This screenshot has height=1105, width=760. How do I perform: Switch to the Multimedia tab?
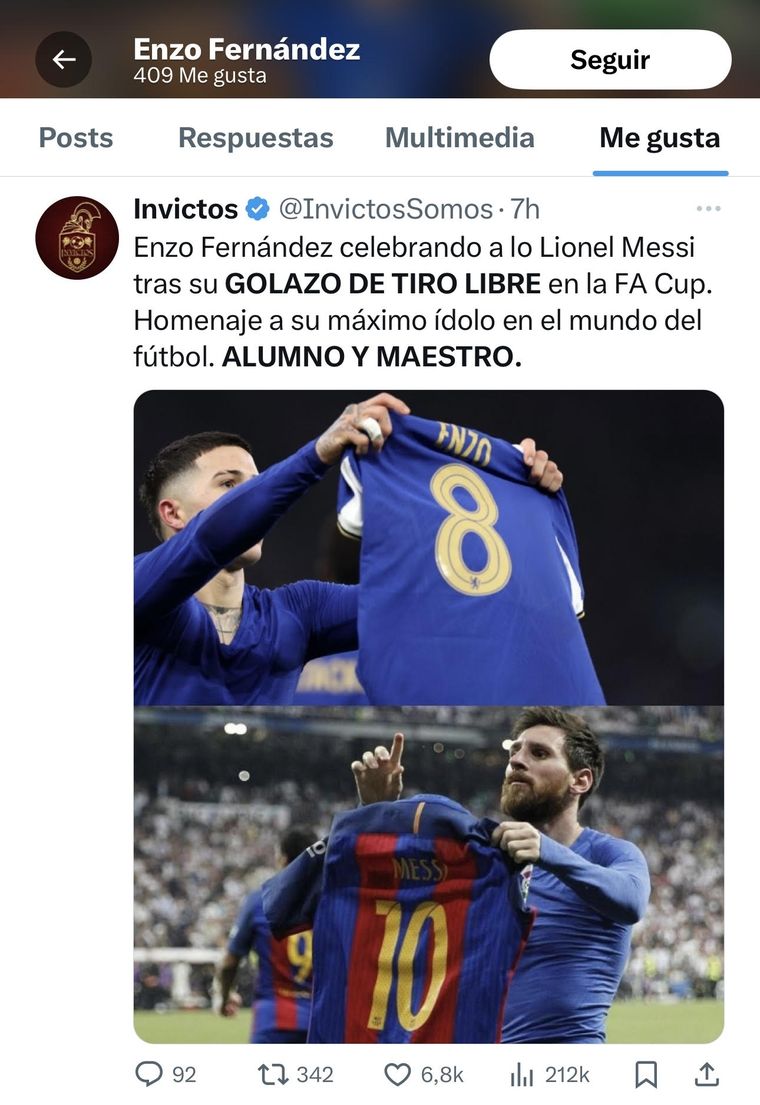click(459, 137)
